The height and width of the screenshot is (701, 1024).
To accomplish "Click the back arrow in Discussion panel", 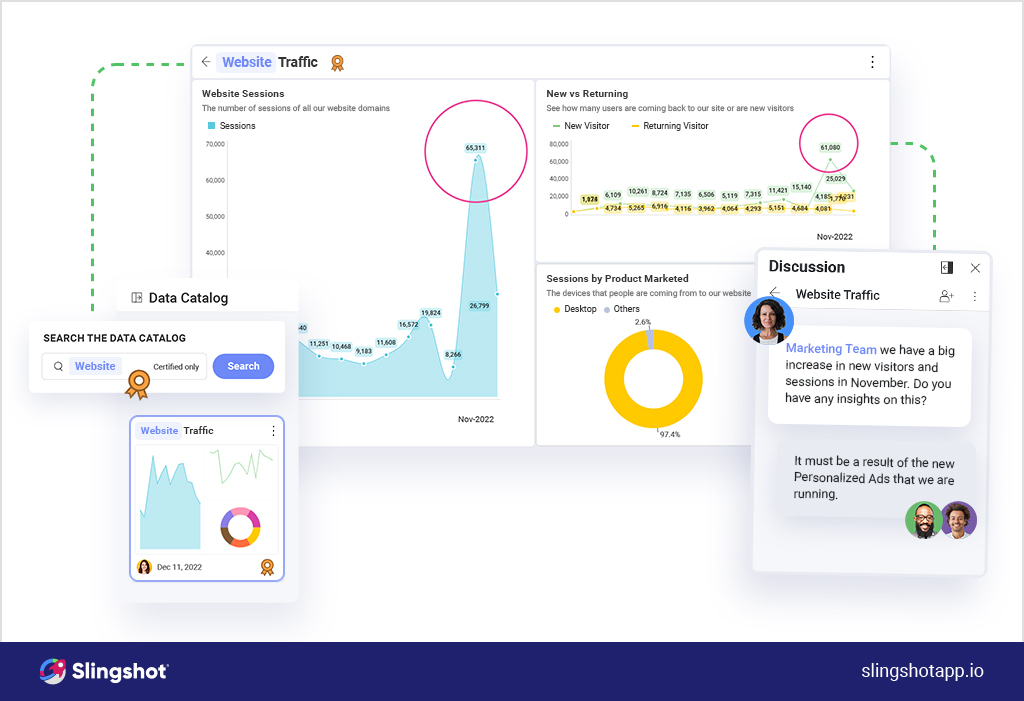I will coord(775,295).
